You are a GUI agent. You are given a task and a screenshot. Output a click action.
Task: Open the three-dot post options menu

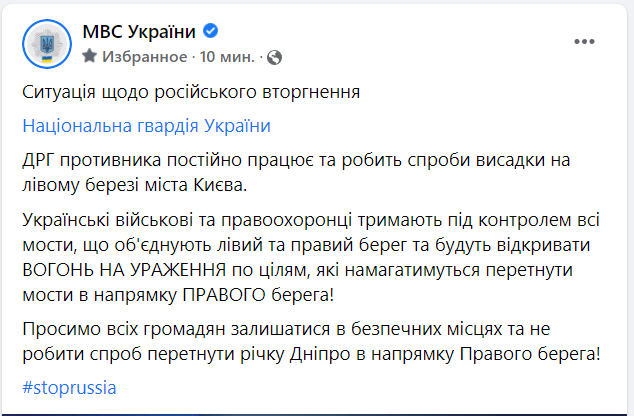[584, 41]
